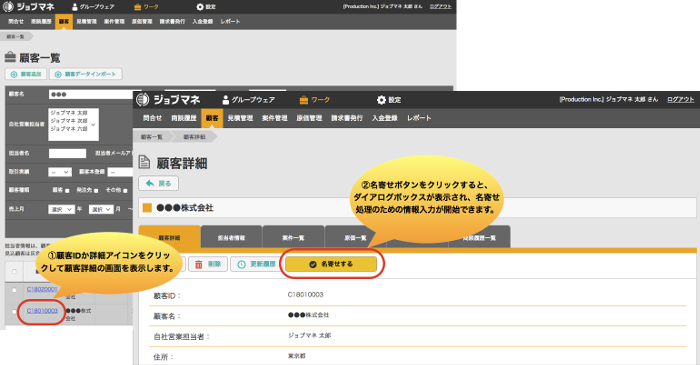The height and width of the screenshot is (365, 700).
Task: Click the 自社営業担当者 value ジョブマネ 太郎
Action: click(x=309, y=336)
